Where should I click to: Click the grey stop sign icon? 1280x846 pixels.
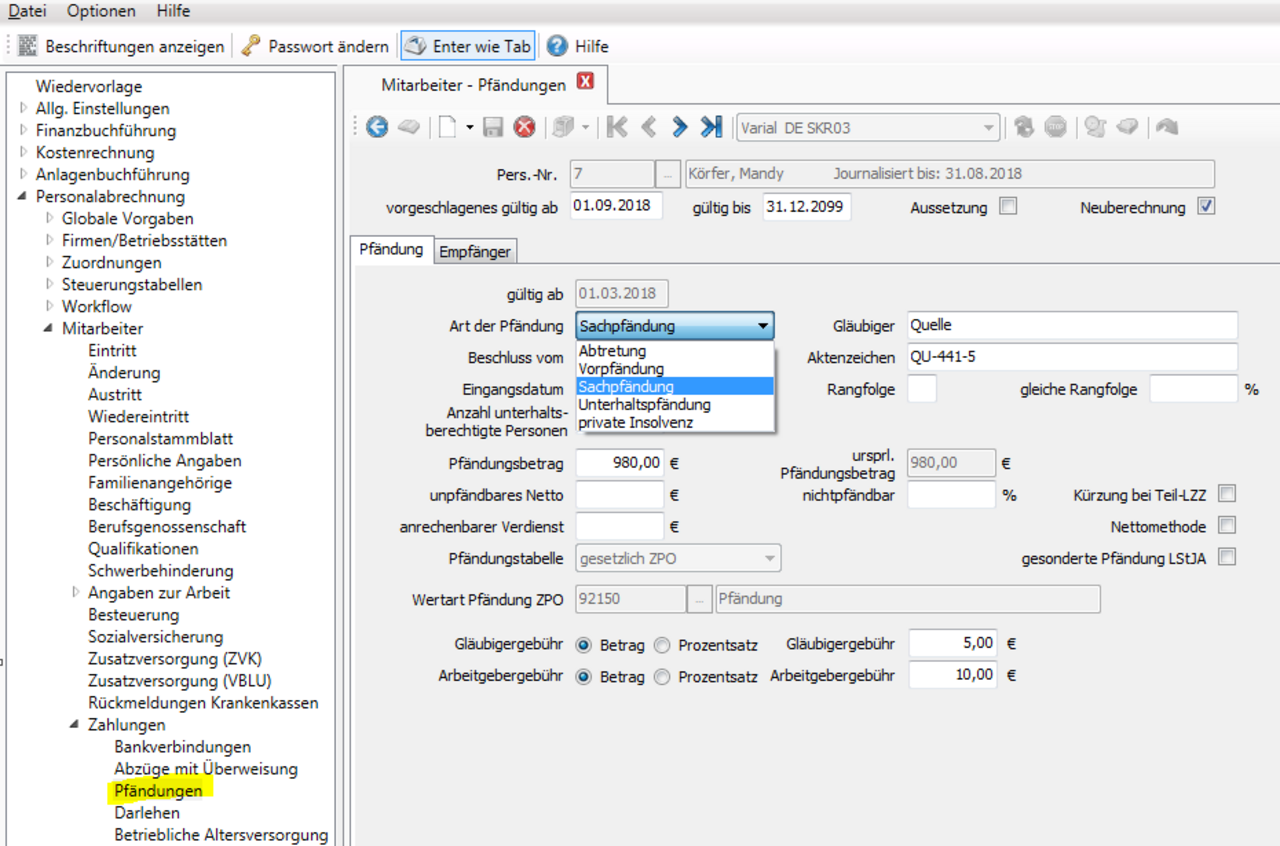click(x=1056, y=127)
